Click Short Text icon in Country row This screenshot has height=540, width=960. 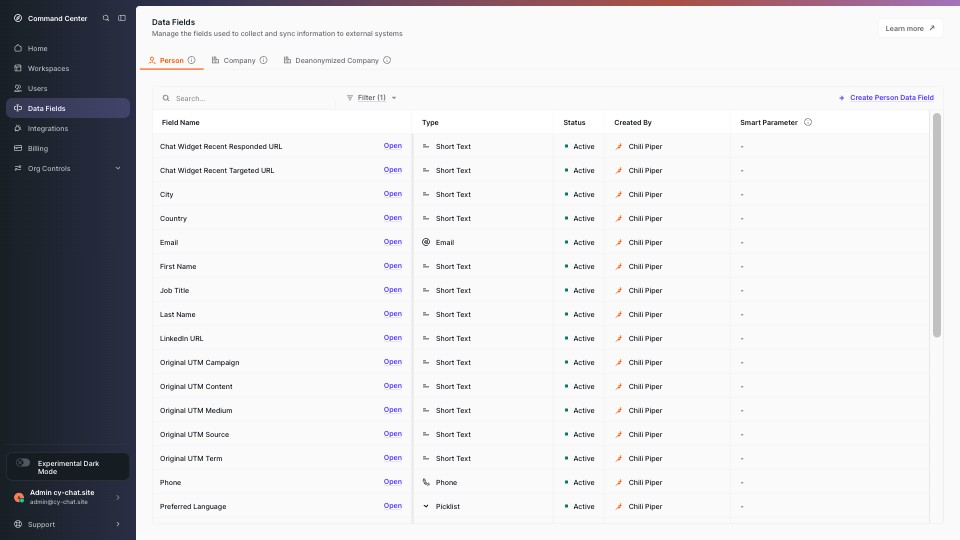pos(426,219)
